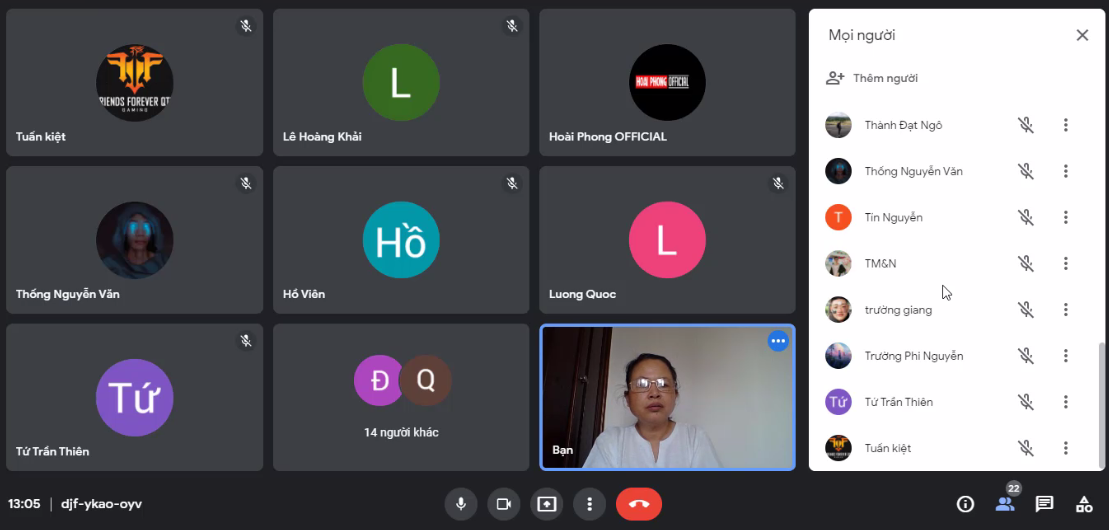Open more options in bottom call bar
This screenshot has width=1109, height=530.
[590, 504]
